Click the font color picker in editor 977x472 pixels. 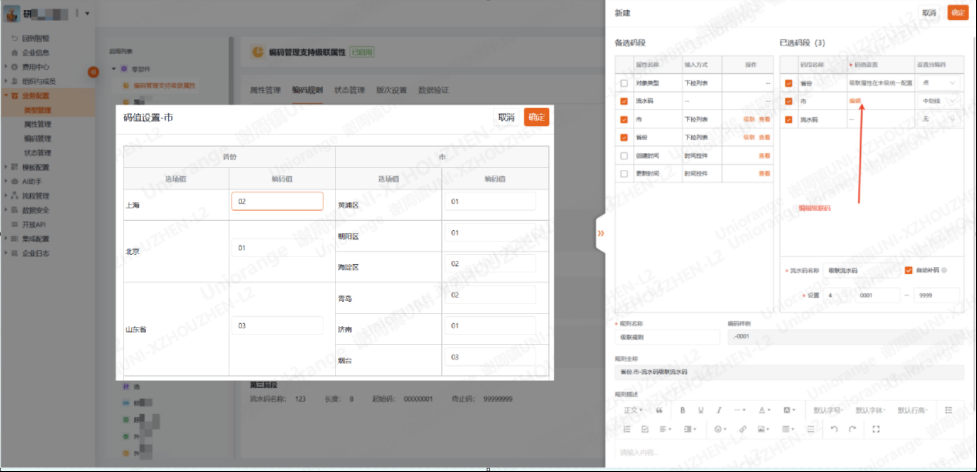coord(763,410)
